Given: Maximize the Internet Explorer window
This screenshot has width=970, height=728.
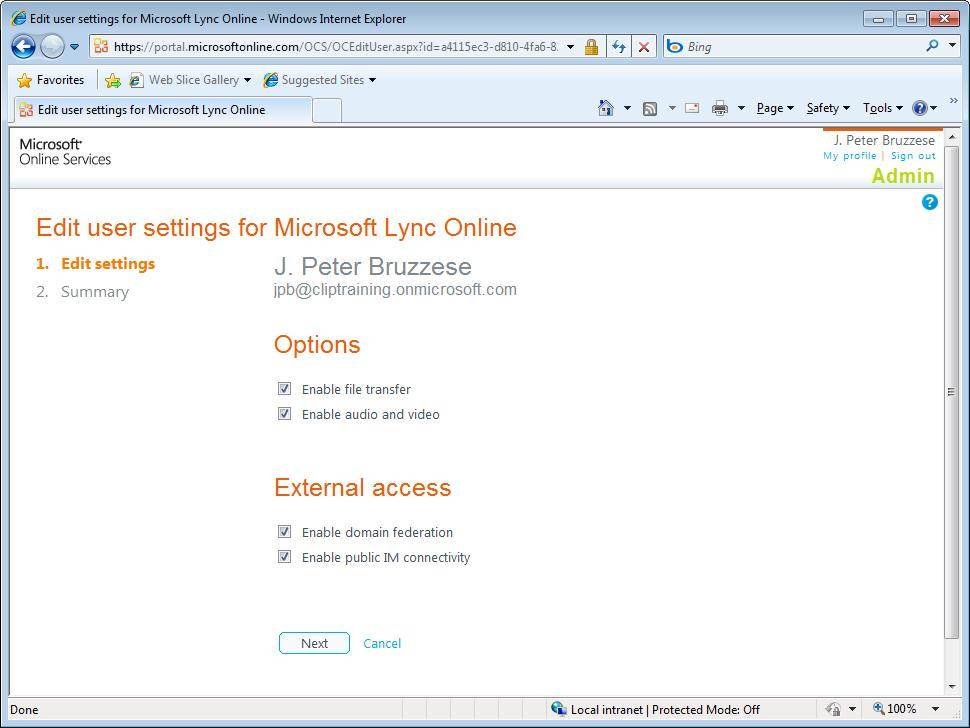Looking at the screenshot, I should click(x=911, y=19).
